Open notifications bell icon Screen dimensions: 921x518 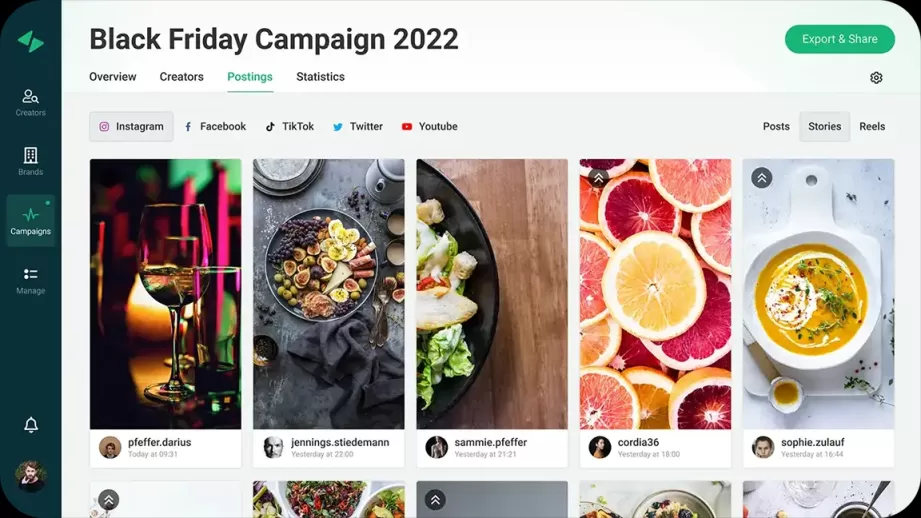[x=31, y=425]
